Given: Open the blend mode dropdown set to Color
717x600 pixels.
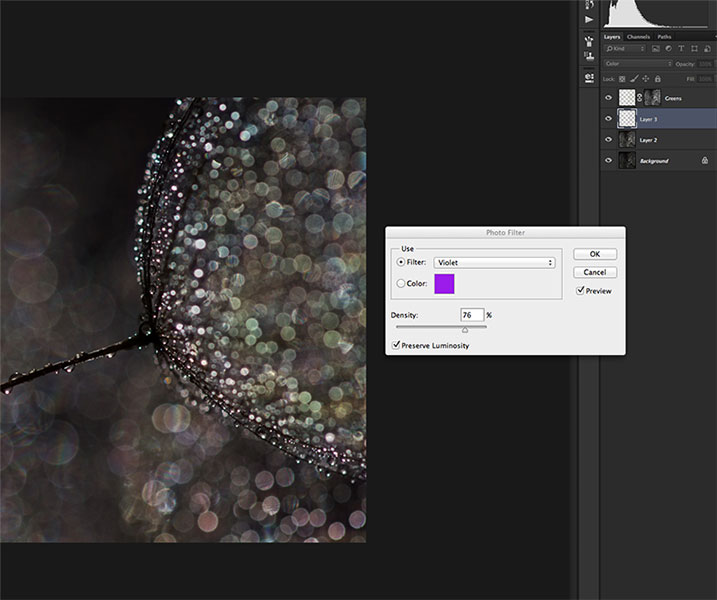Looking at the screenshot, I should (x=638, y=64).
